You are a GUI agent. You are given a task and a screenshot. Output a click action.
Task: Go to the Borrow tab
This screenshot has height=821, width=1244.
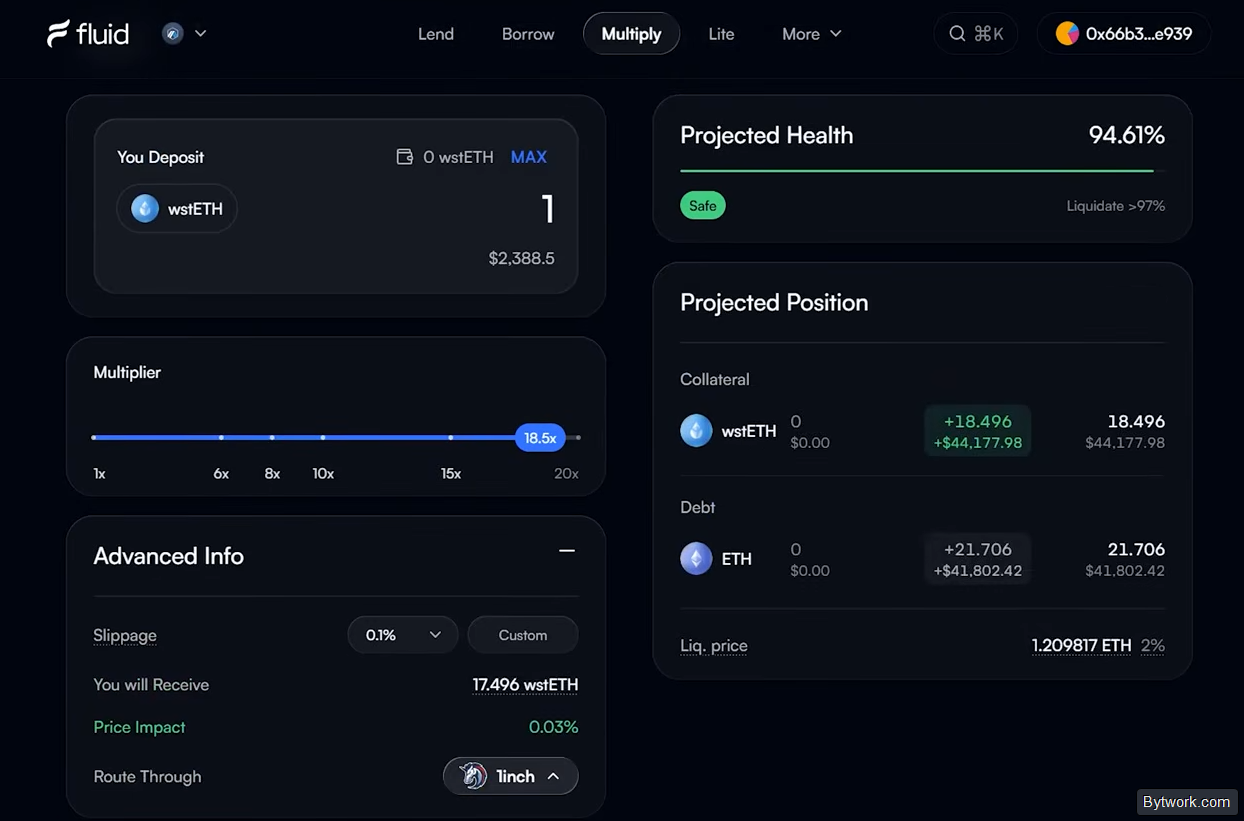click(528, 34)
